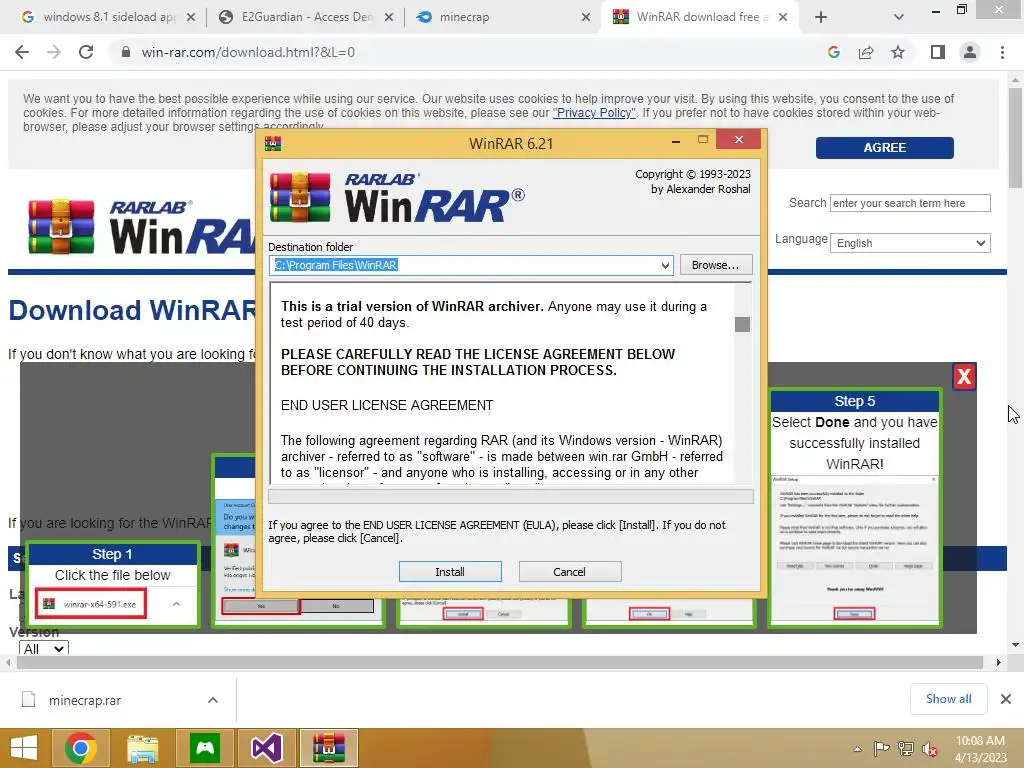This screenshot has width=1024, height=768.
Task: Expand minecrap.rar download options chevron
Action: (x=213, y=700)
